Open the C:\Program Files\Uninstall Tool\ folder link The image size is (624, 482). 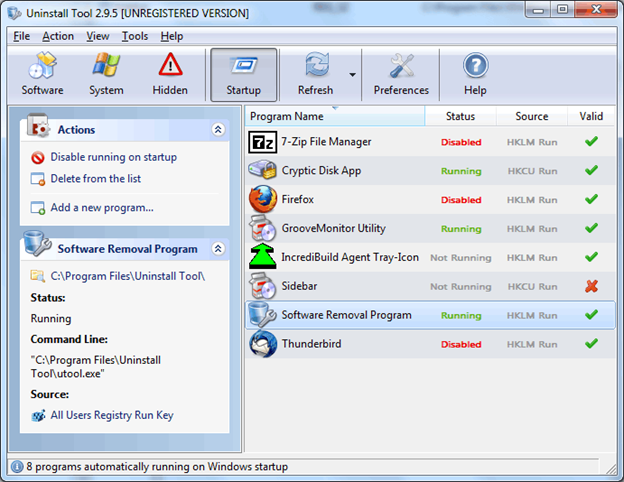pos(127,276)
